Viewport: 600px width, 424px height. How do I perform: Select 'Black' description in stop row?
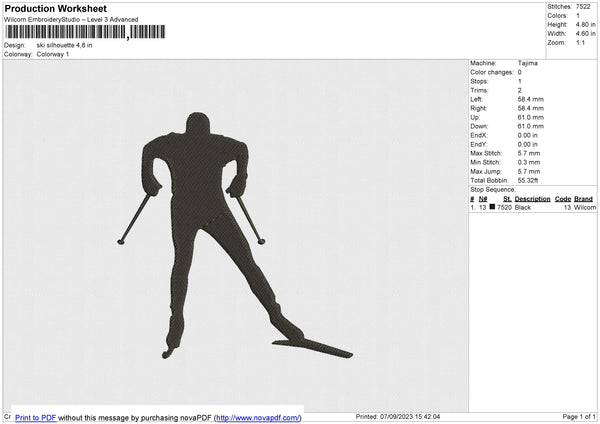point(523,207)
